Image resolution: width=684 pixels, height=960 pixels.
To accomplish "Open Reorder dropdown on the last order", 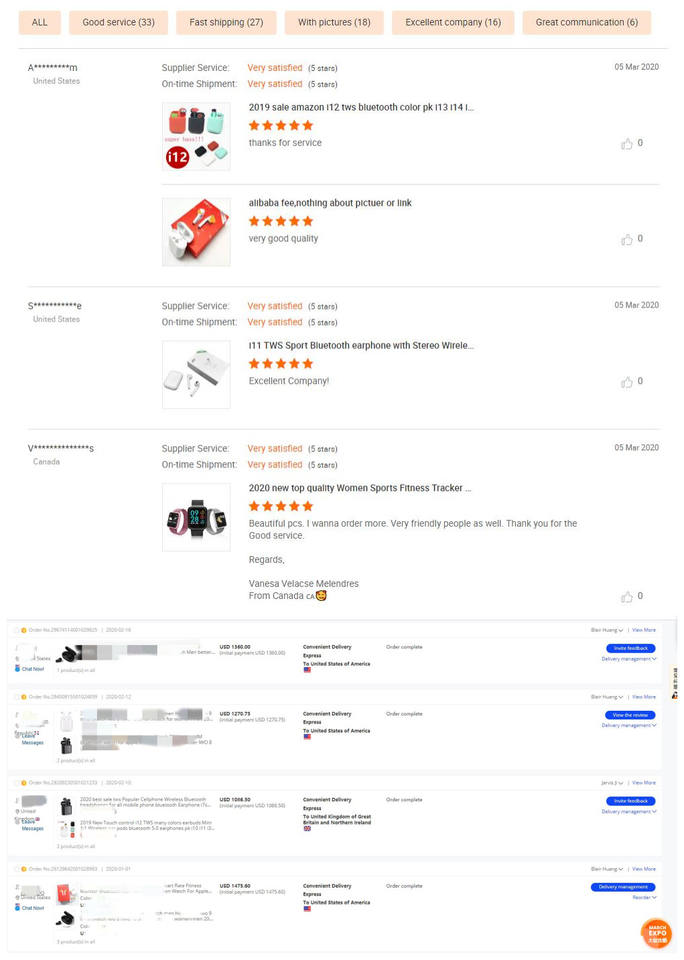I will (643, 897).
